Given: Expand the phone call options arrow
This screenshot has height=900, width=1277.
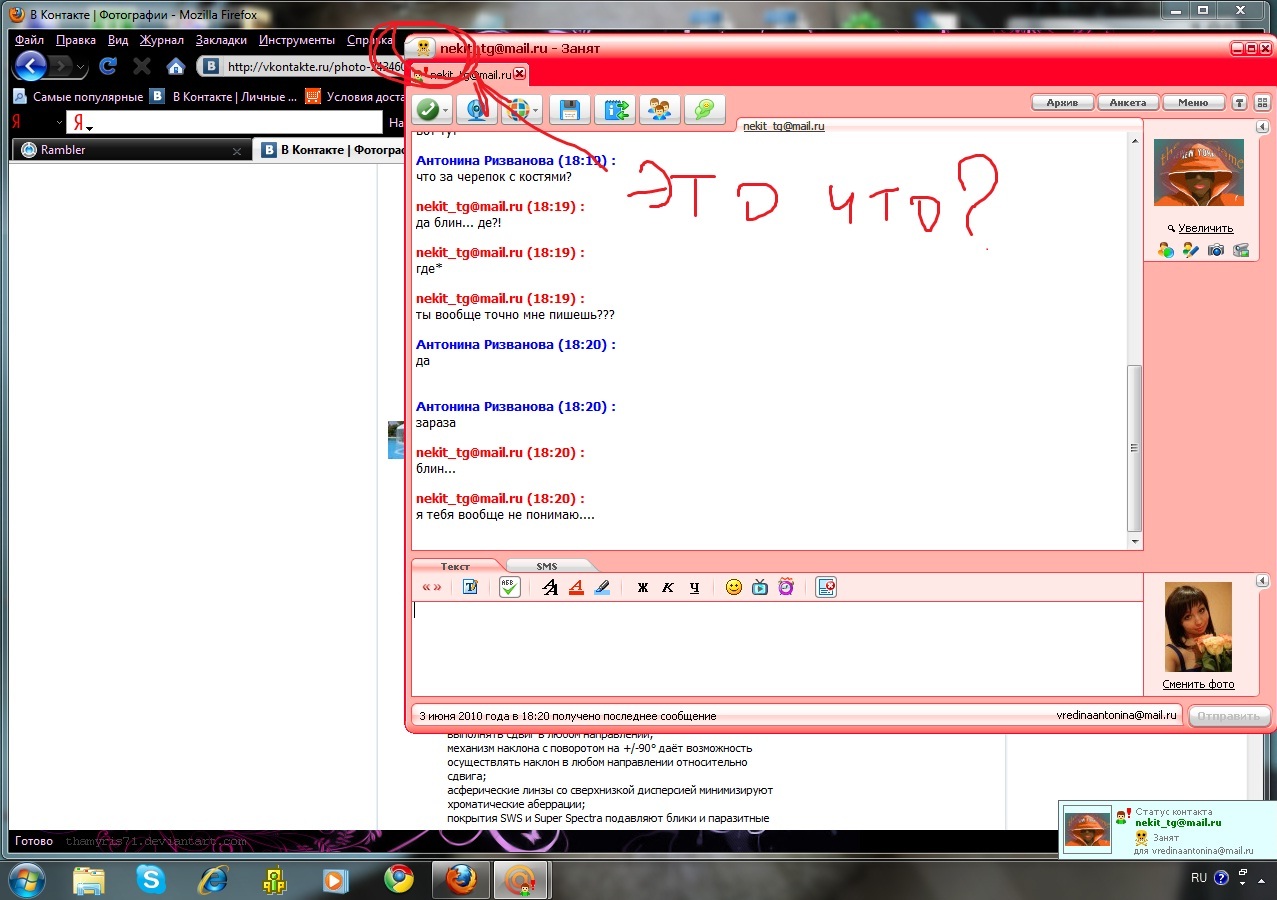Looking at the screenshot, I should coord(446,110).
